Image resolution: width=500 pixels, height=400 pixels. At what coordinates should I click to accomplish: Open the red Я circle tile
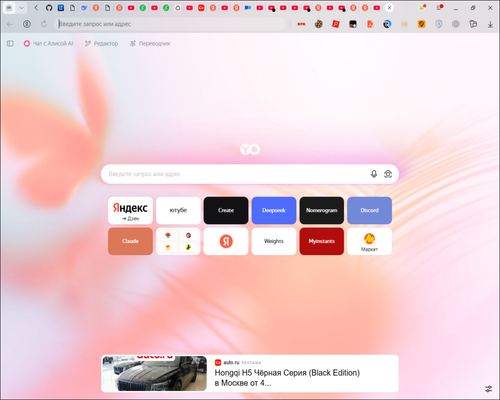(226, 241)
